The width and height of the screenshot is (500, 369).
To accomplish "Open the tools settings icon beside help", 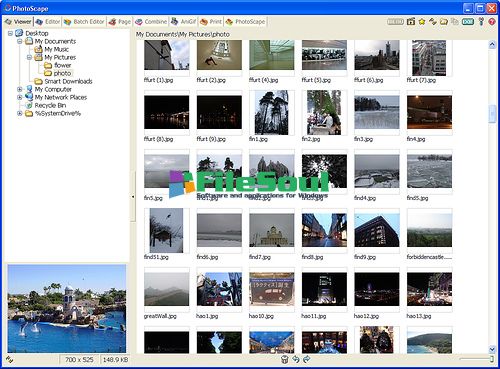I will (x=481, y=22).
